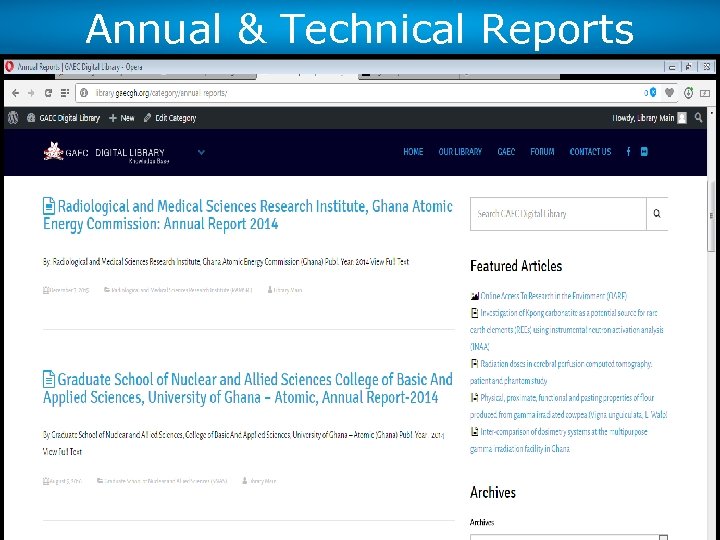
Task: Go to the HOME nav item
Action: pyautogui.click(x=413, y=152)
